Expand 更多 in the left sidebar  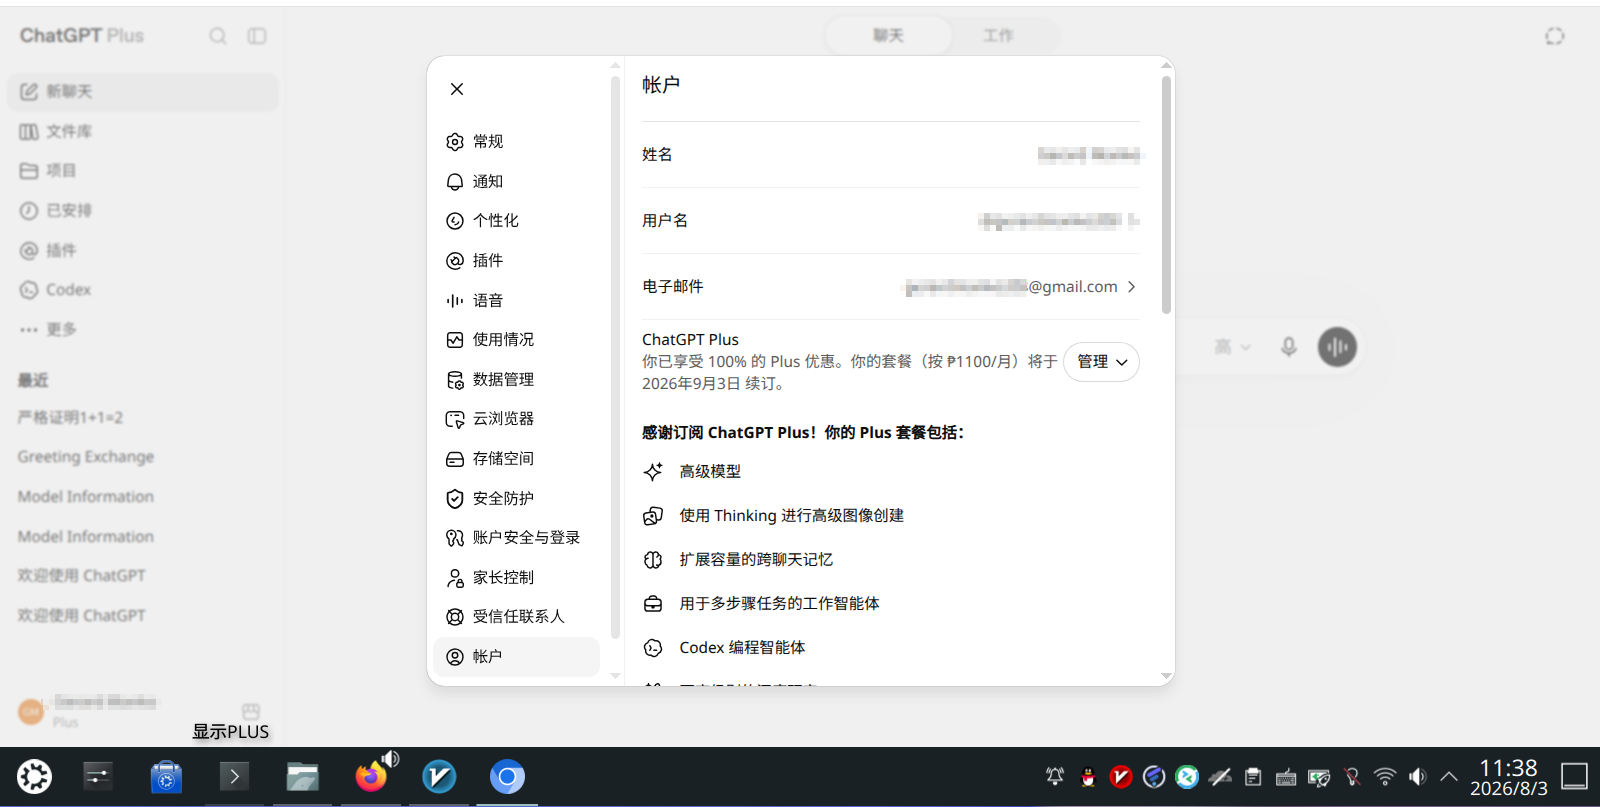[x=143, y=330]
